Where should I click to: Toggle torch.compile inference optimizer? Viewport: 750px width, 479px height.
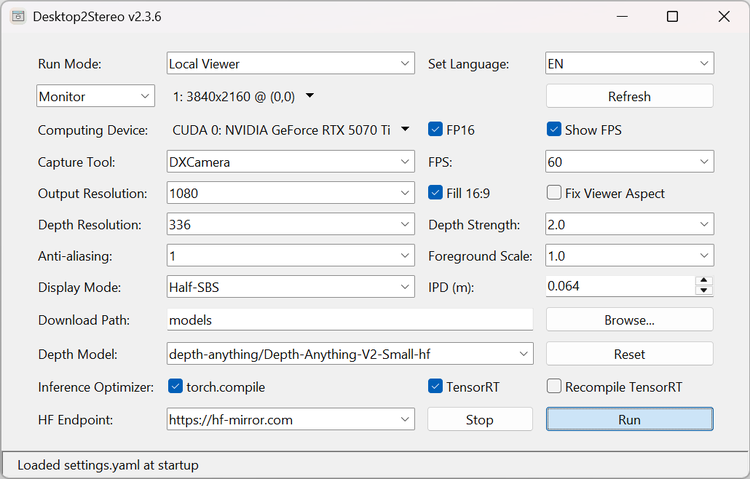[x=177, y=386]
